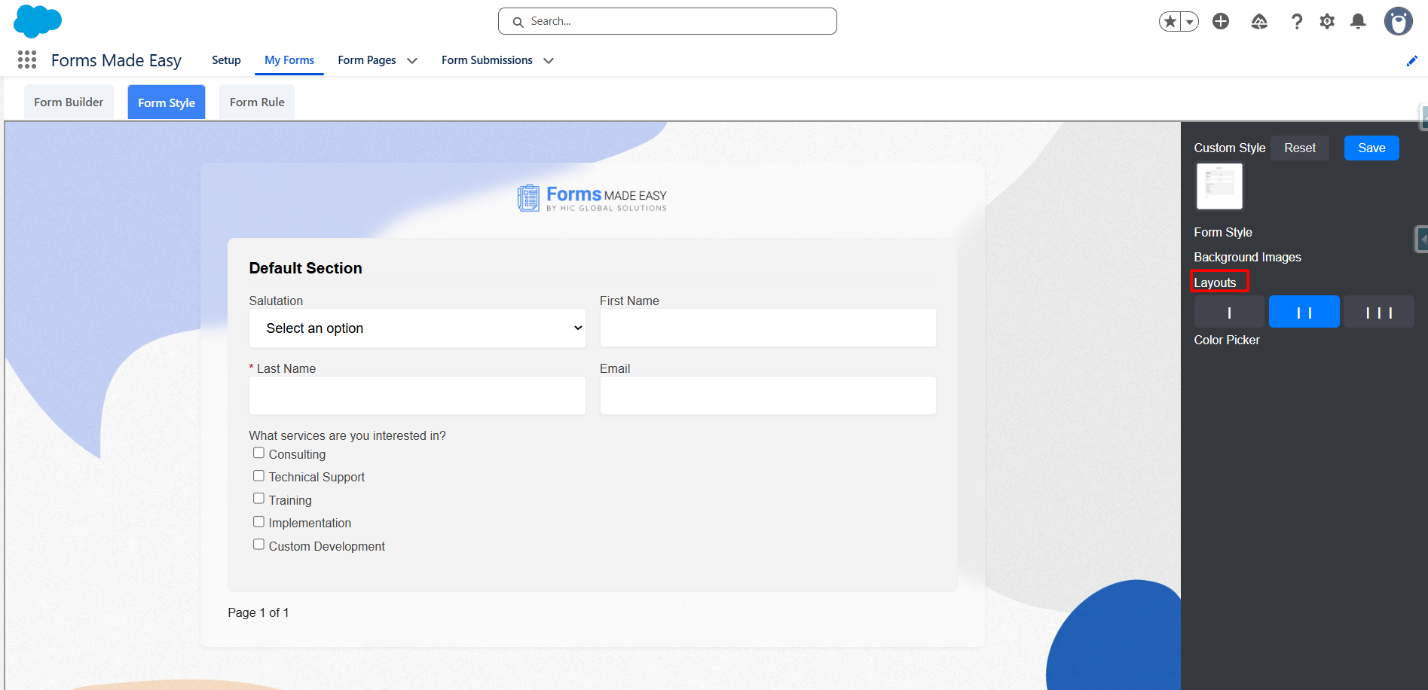Click the First Name input field

768,328
